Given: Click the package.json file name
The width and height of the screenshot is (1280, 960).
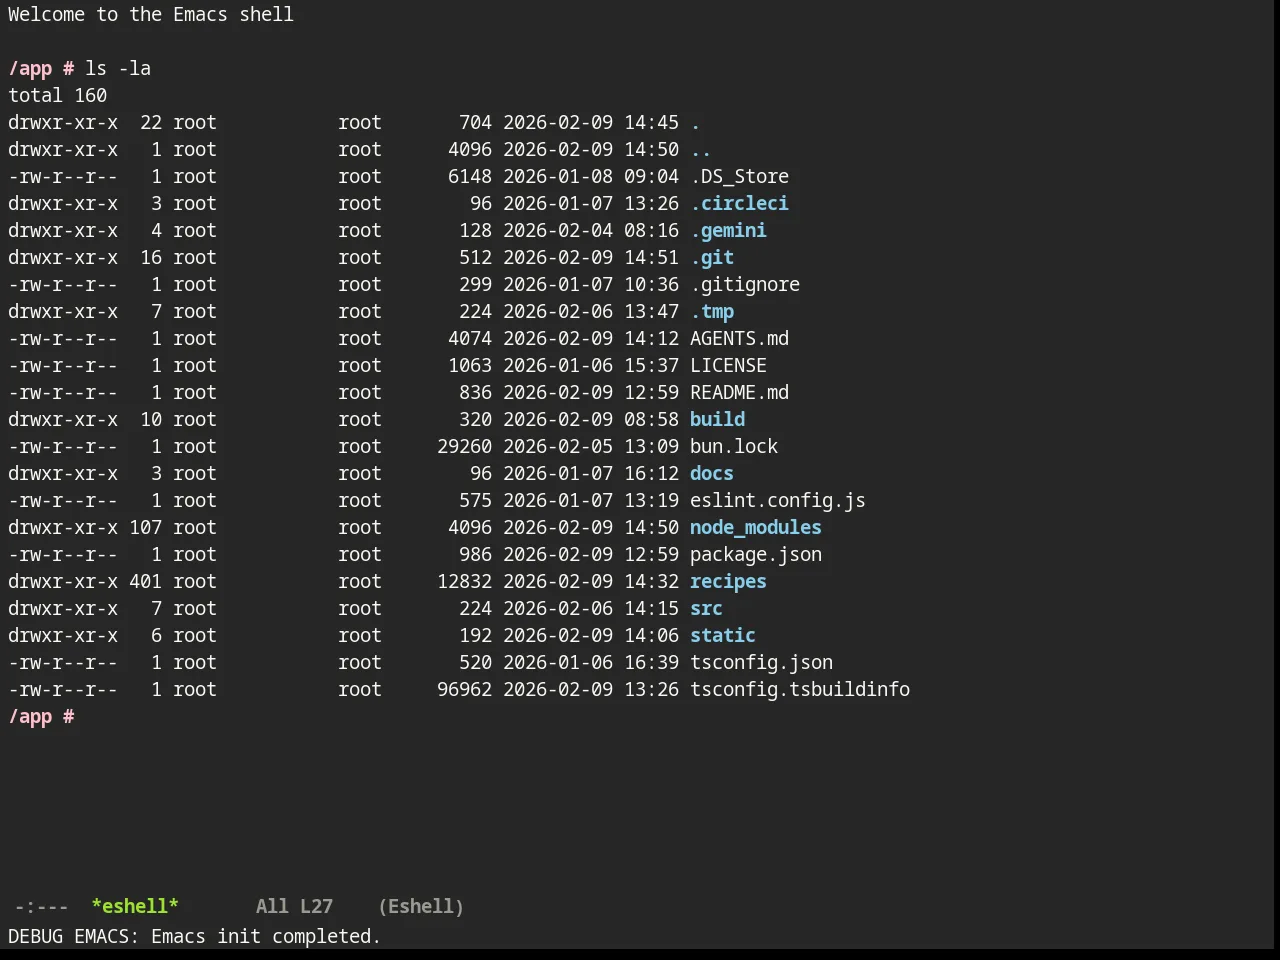Looking at the screenshot, I should coord(756,554).
